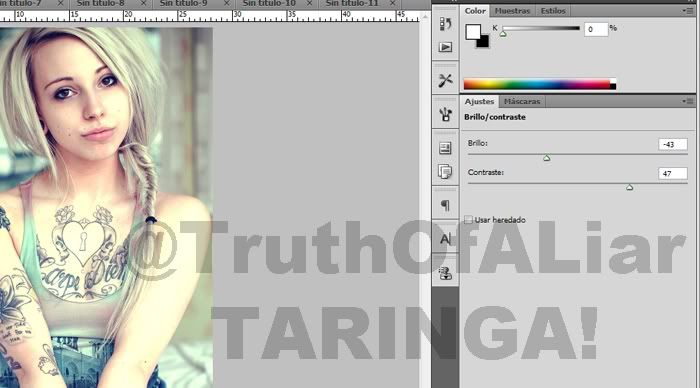Close the Sin título-8 document tab
Image resolution: width=700 pixels, height=388 pixels.
tap(143, 4)
